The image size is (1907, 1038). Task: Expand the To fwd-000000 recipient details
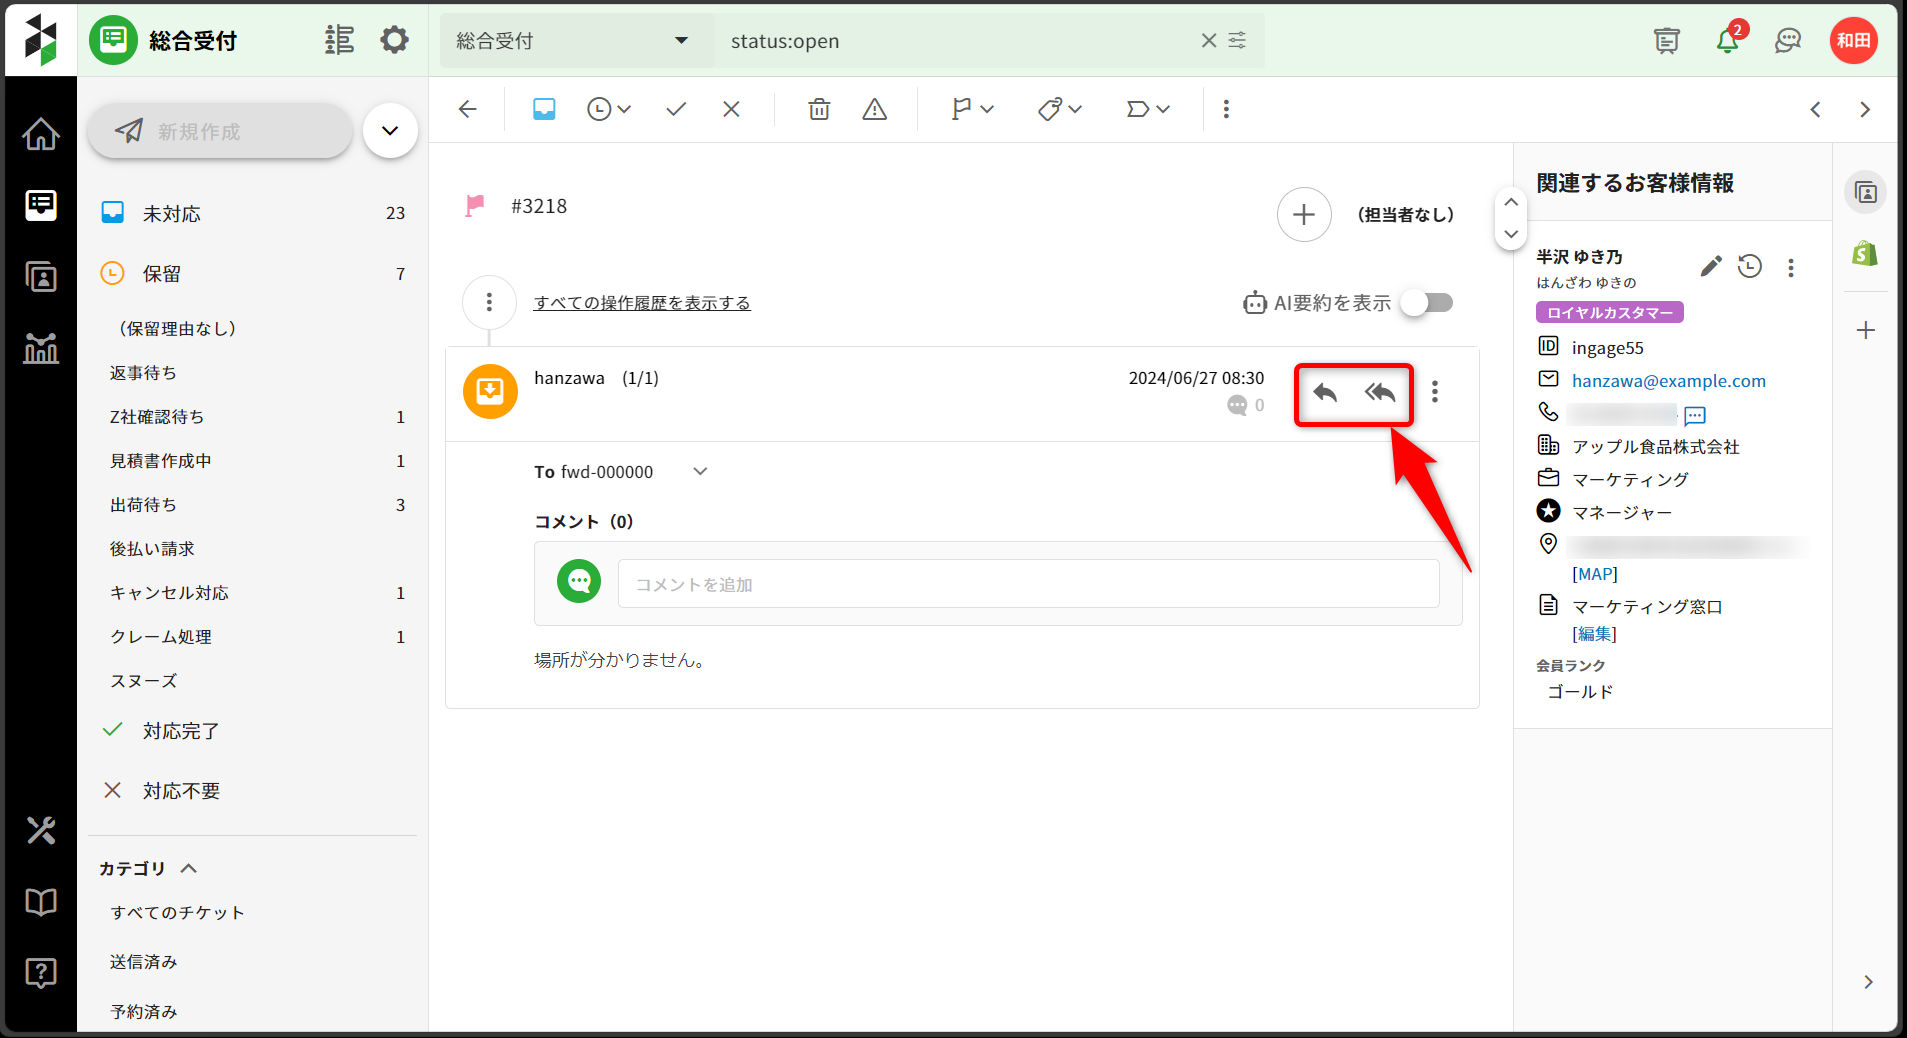(x=700, y=472)
